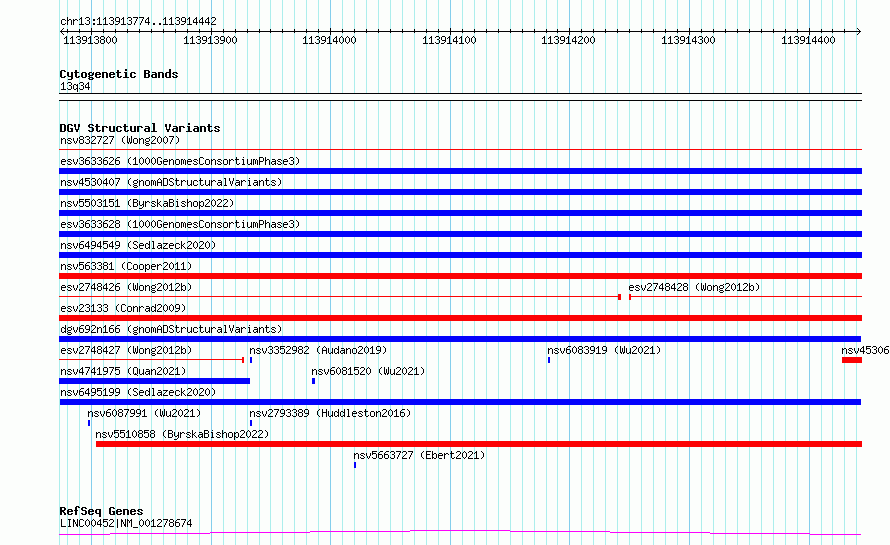The image size is (890, 545).
Task: Click ruler position 113913900
Action: [x=210, y=40]
